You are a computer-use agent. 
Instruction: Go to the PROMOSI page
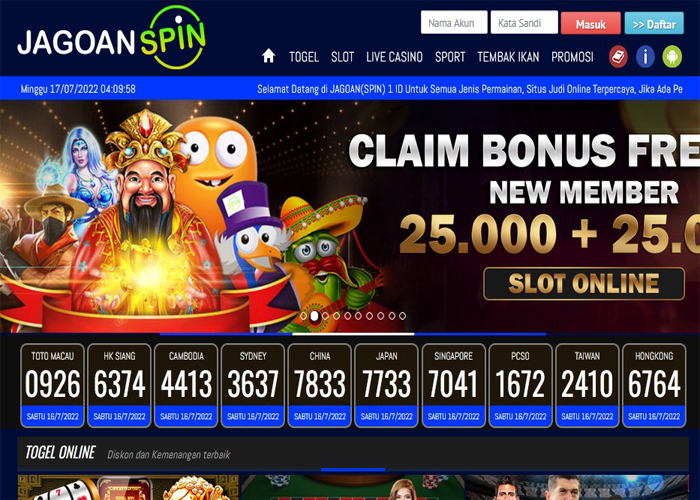[572, 57]
